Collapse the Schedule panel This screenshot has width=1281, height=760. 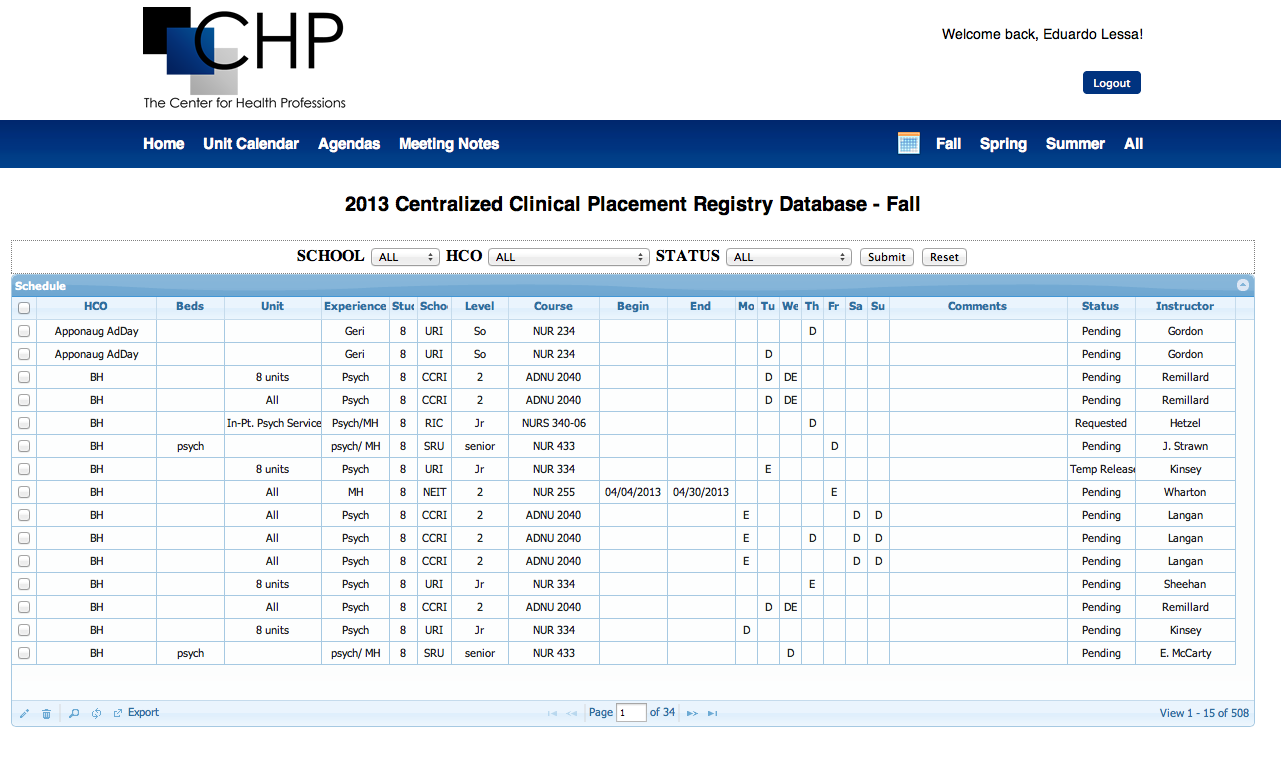pyautogui.click(x=1243, y=285)
